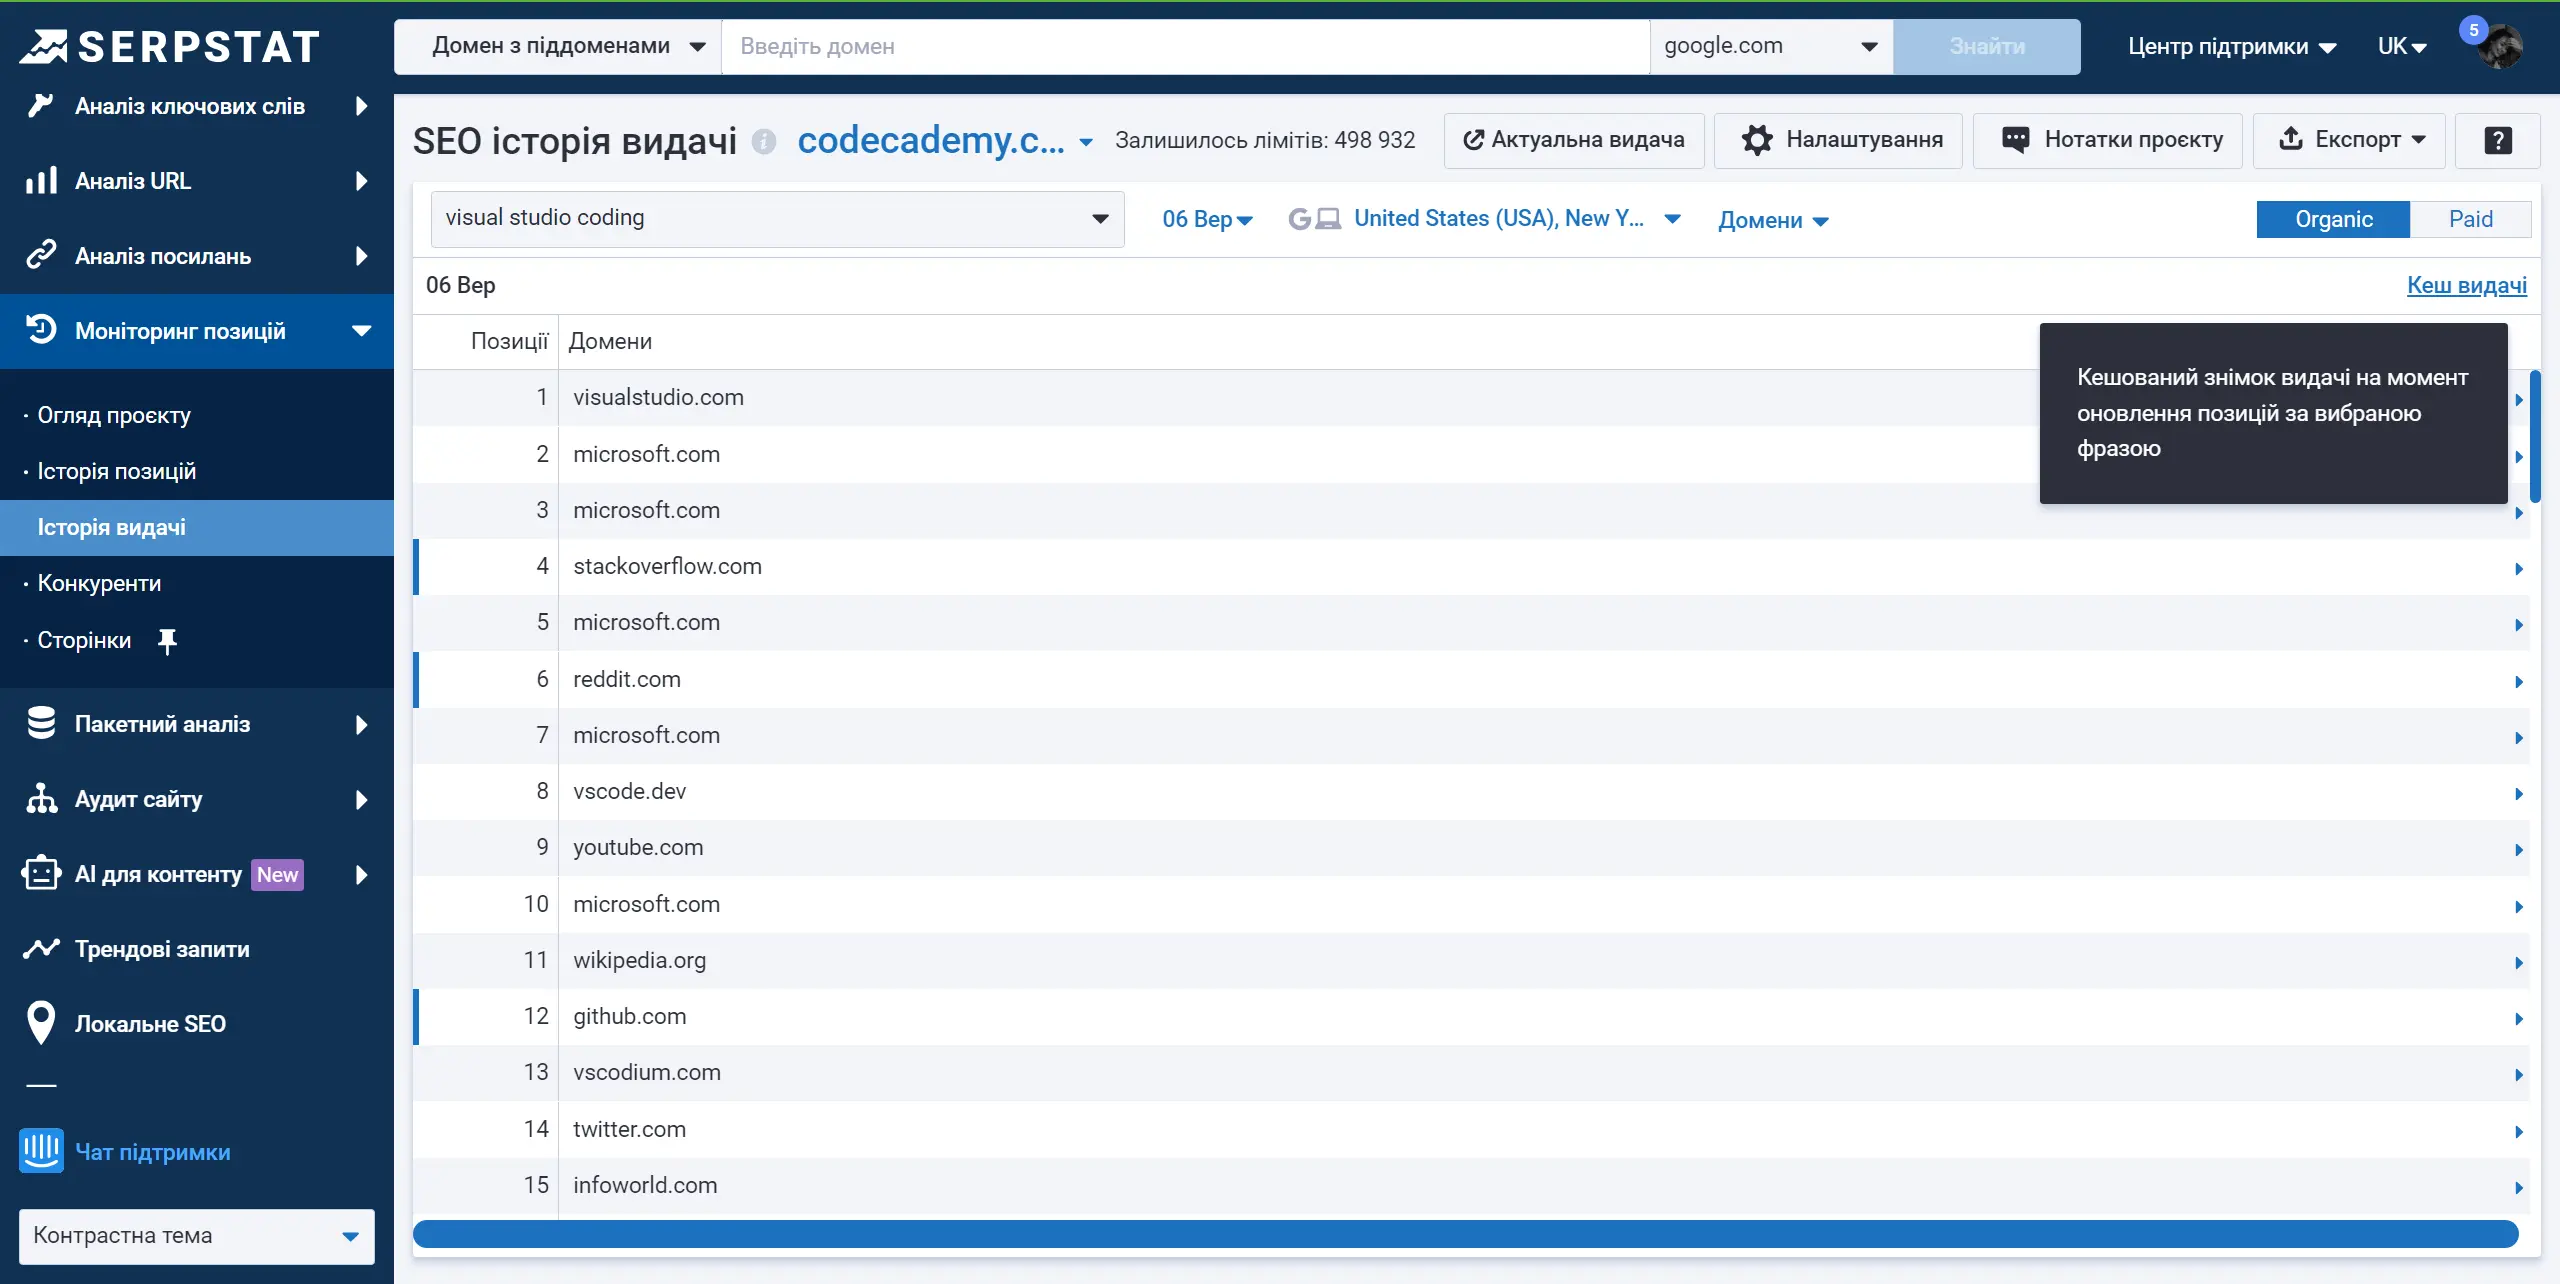Screen dimensions: 2560x1284
Task: Select Історія видачі menu item
Action: (197, 527)
